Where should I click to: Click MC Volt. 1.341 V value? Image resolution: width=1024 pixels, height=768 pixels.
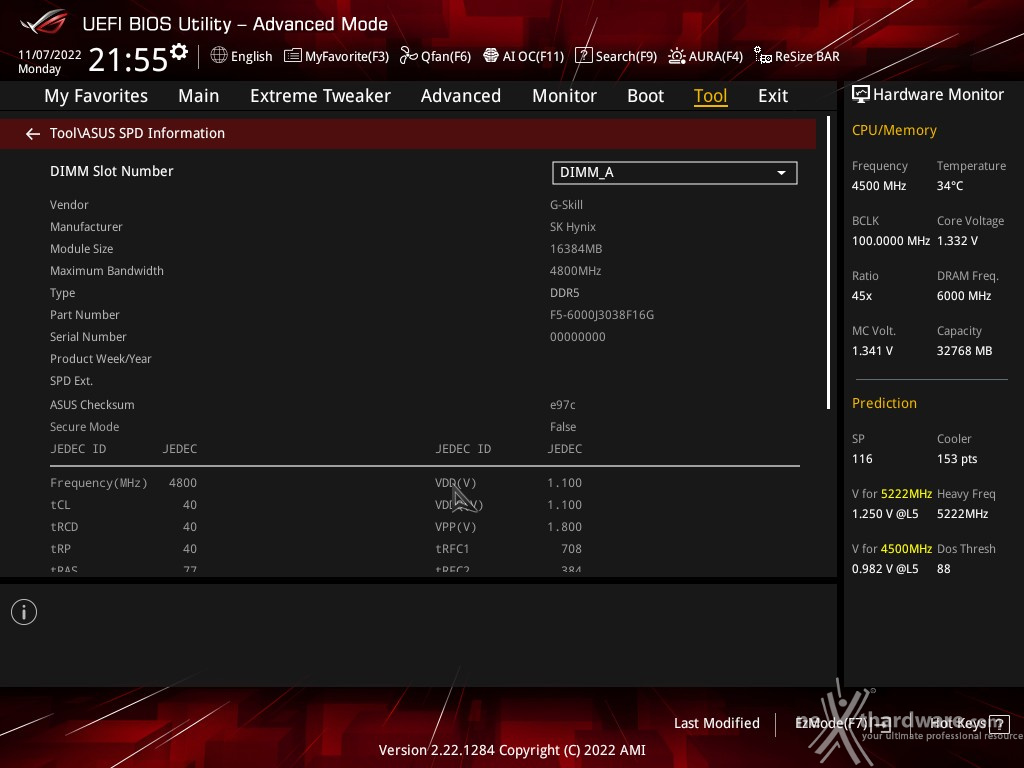(872, 351)
